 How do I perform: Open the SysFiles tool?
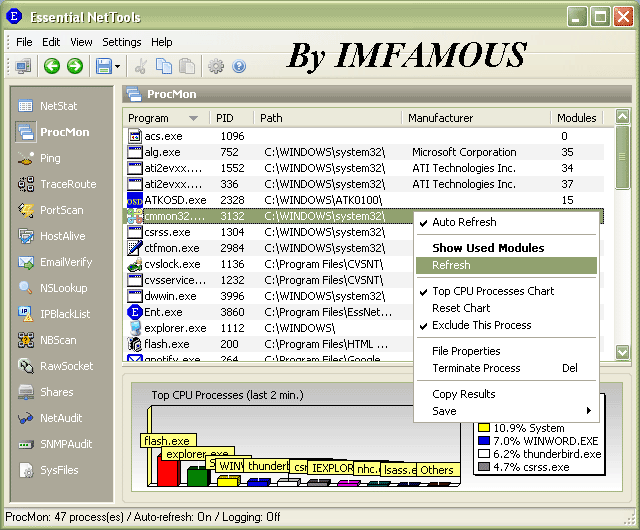(48, 470)
